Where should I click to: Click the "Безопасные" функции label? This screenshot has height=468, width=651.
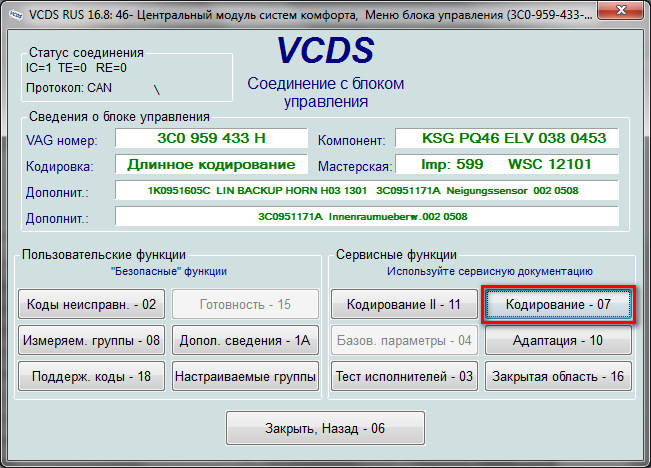[x=169, y=271]
